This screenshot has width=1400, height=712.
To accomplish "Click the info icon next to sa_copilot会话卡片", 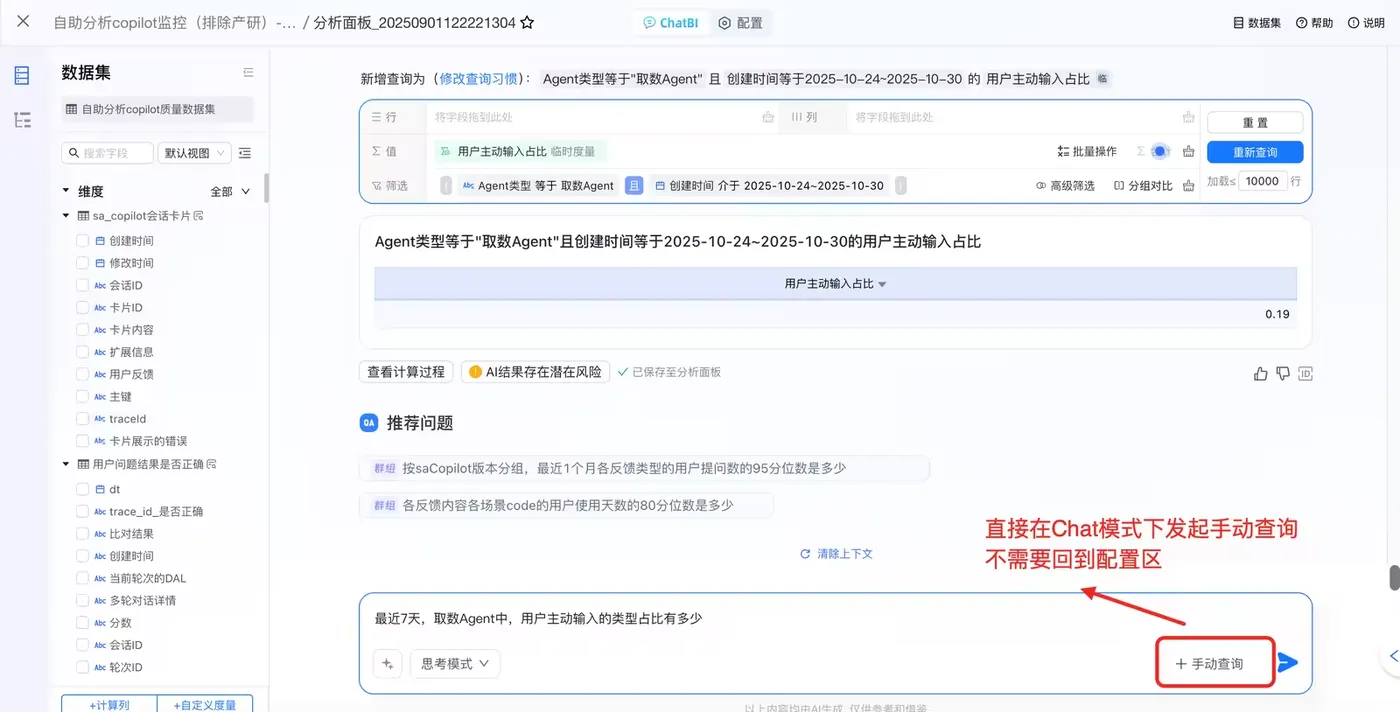I will point(198,216).
